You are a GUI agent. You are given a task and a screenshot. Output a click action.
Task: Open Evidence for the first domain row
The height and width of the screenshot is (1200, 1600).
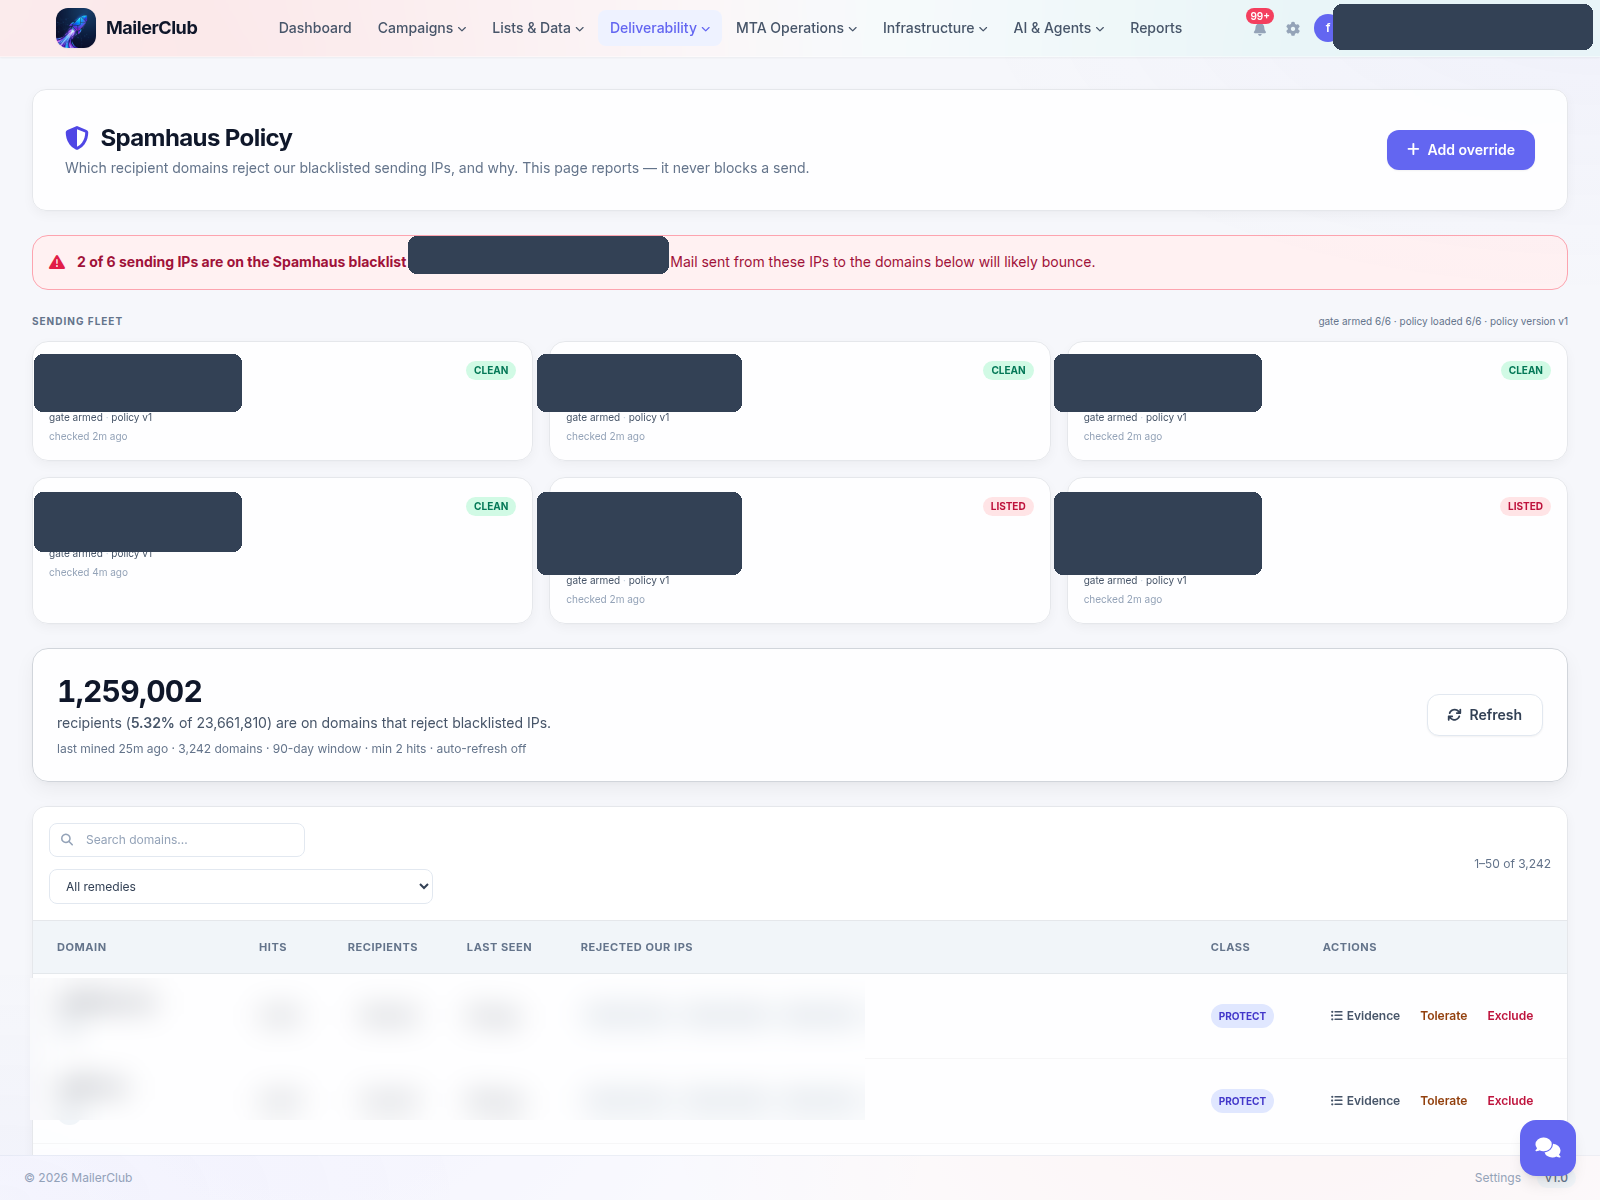point(1365,1016)
